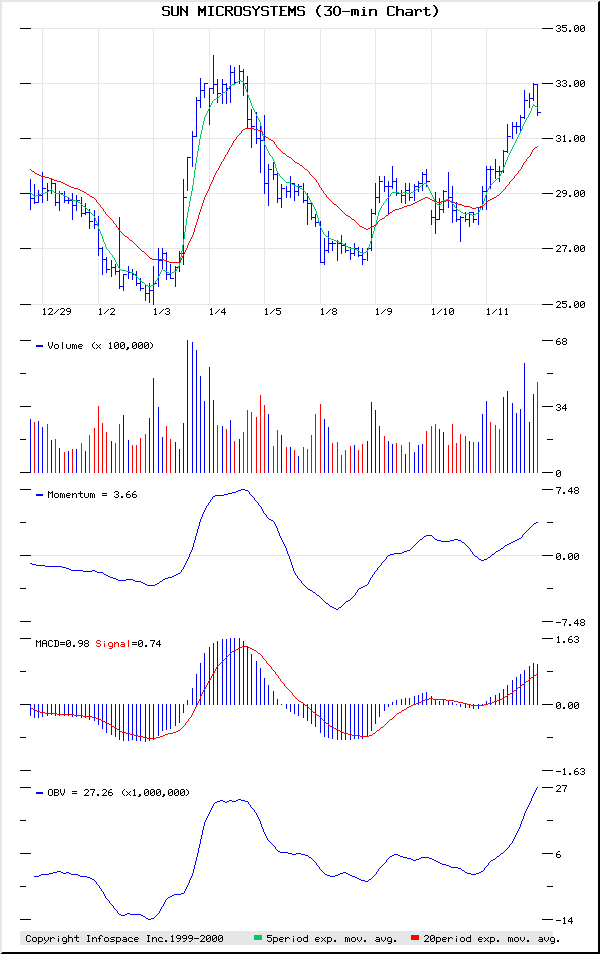600x954 pixels.
Task: Click the SUN MICROSYSTEMS (30-min Chart) title
Action: coord(300,11)
